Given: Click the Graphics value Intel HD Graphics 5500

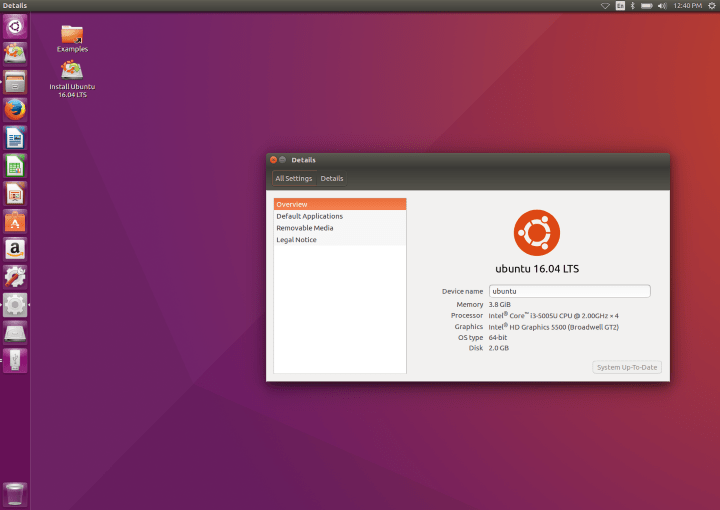Looking at the screenshot, I should click(x=553, y=327).
